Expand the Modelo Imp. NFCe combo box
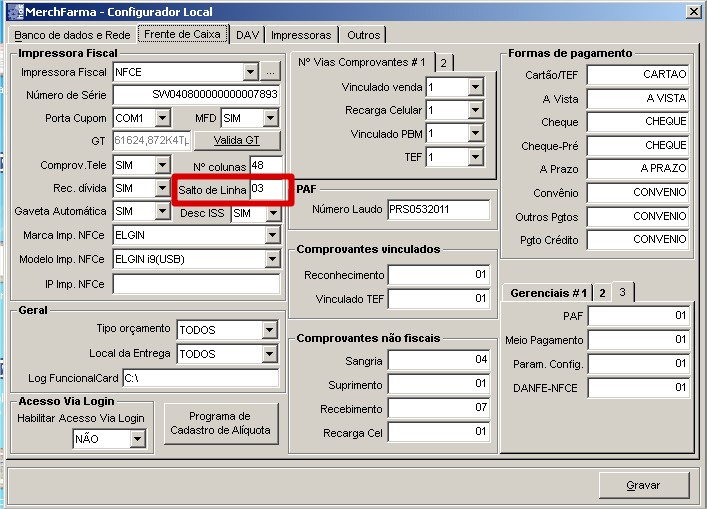This screenshot has width=707, height=509. [271, 259]
